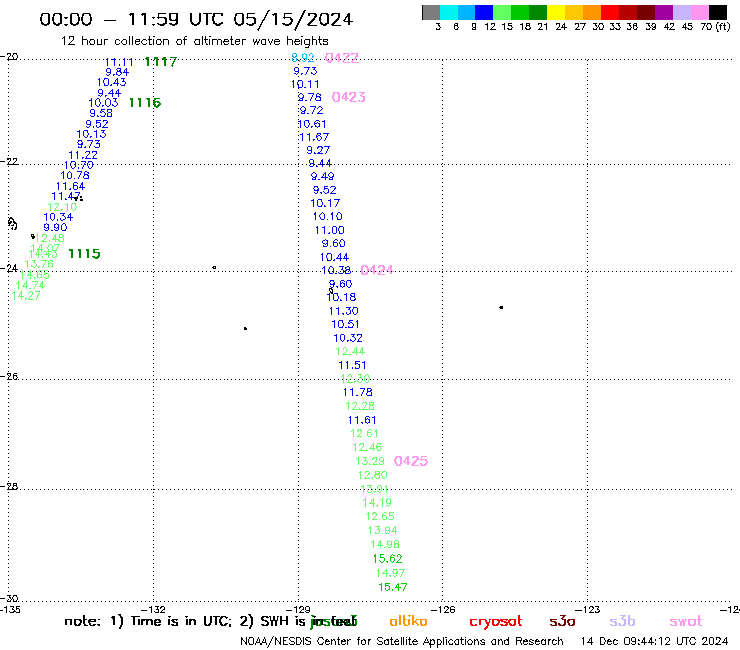Click the gray swatch in the legend
The image size is (740, 650).
coord(431,12)
